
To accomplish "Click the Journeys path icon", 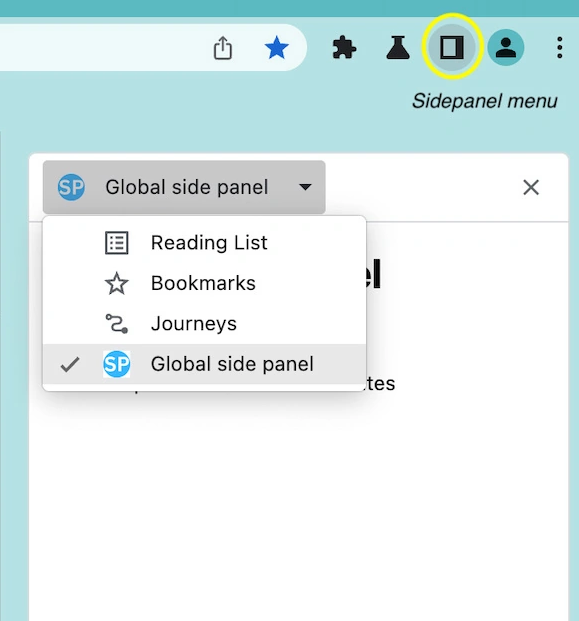I will [x=116, y=324].
